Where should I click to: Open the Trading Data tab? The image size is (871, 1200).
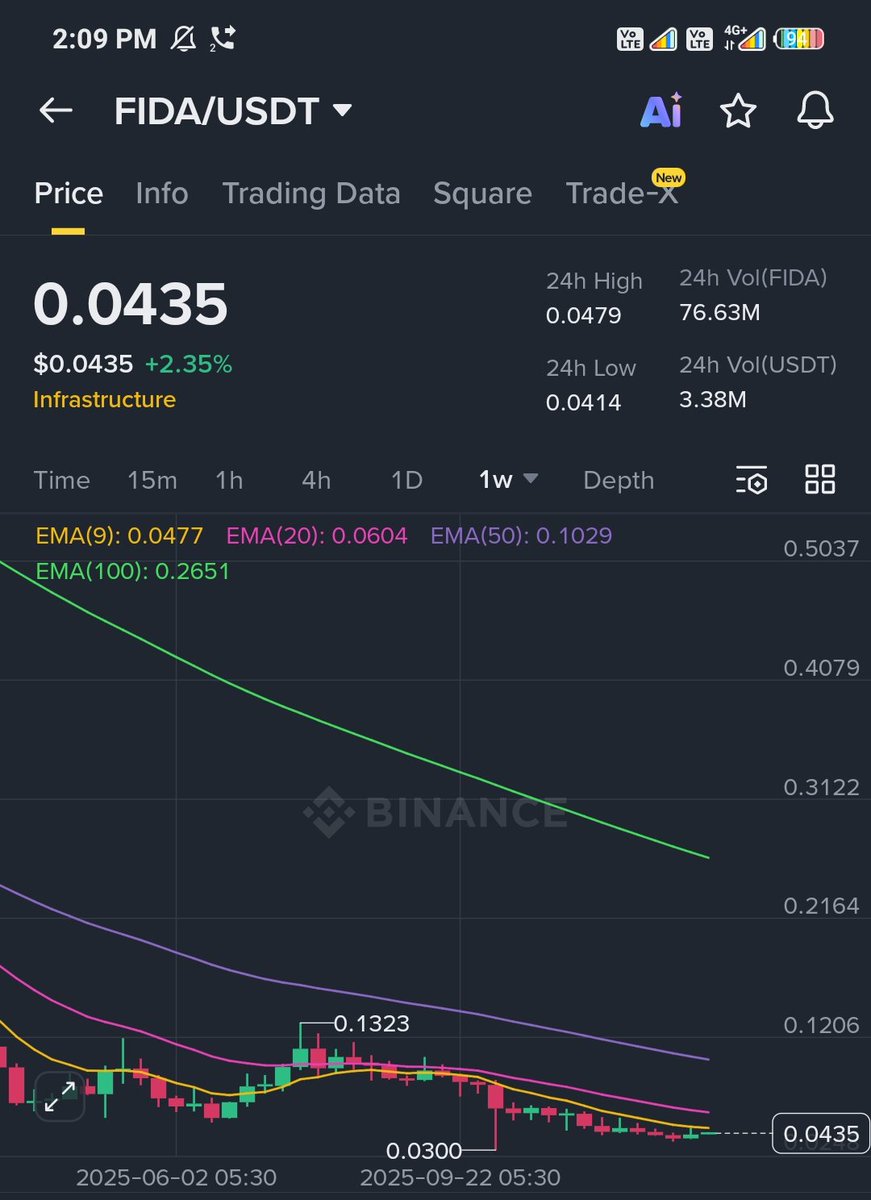(311, 193)
